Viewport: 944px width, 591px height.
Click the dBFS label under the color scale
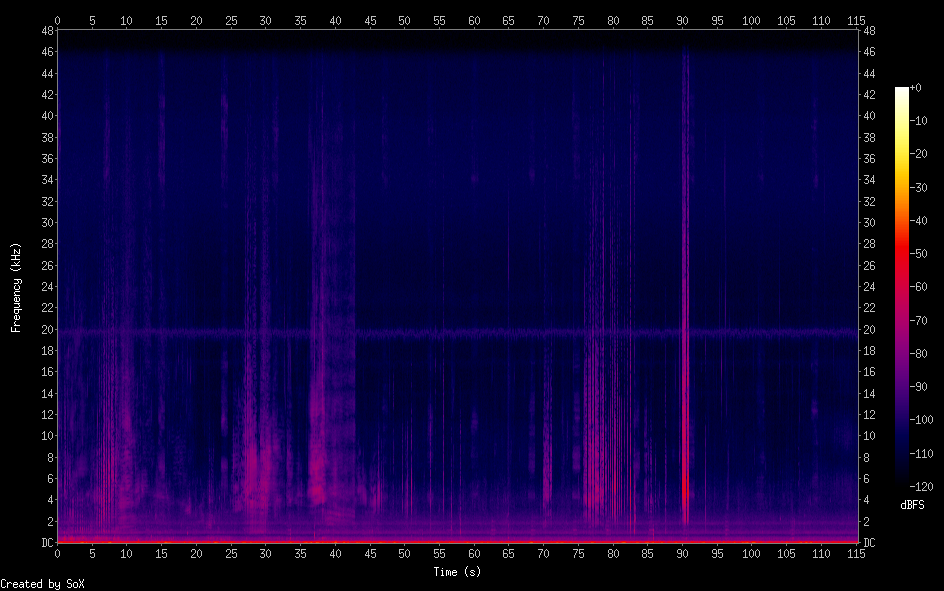pos(911,505)
